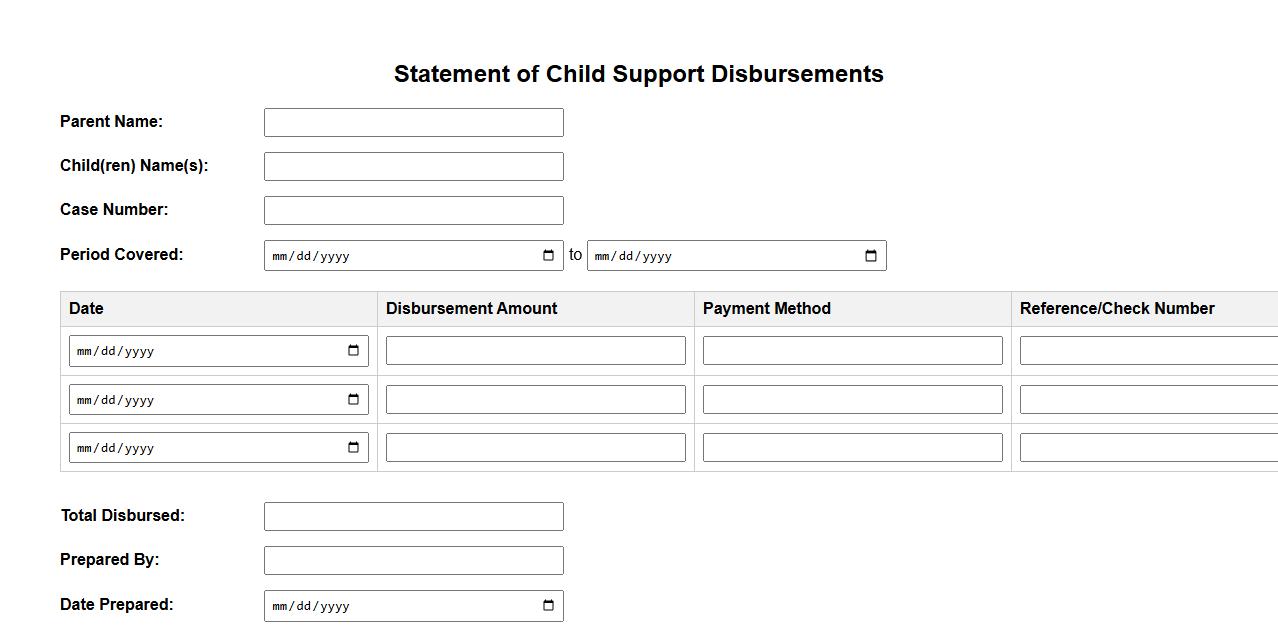Select the Case Number field
1278x635 pixels.
413,211
